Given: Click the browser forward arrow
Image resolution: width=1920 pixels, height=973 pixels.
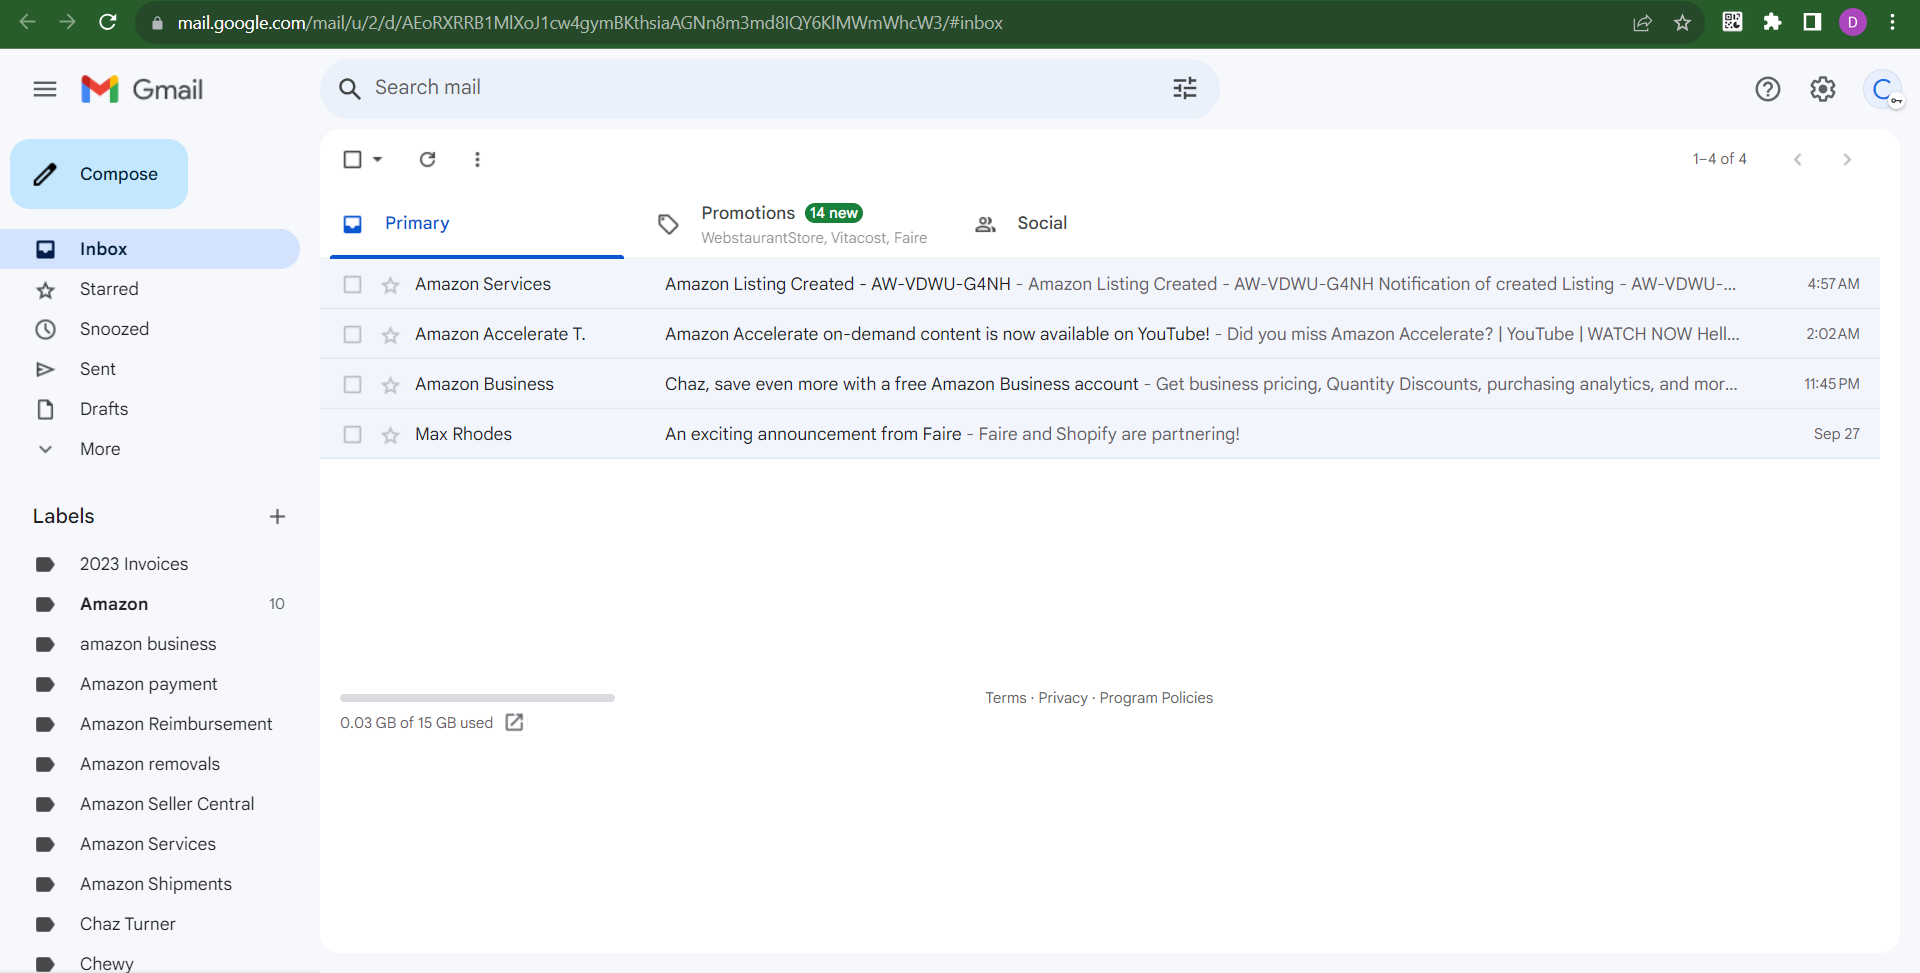Looking at the screenshot, I should coord(67,22).
